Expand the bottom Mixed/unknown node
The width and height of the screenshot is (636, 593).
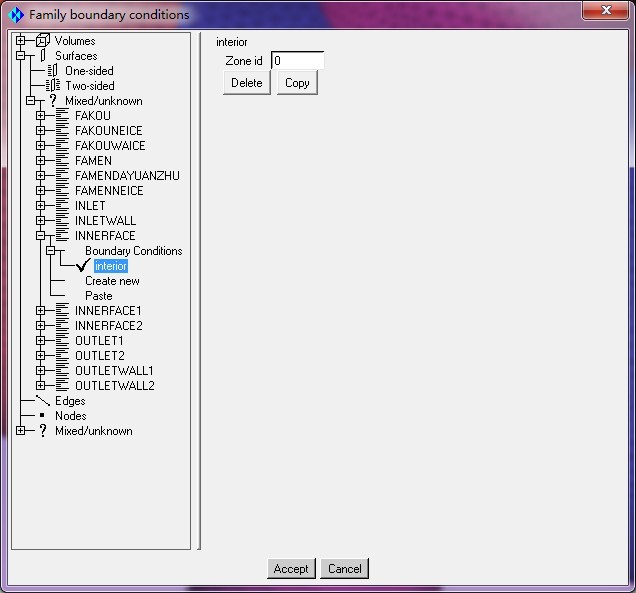(21, 431)
